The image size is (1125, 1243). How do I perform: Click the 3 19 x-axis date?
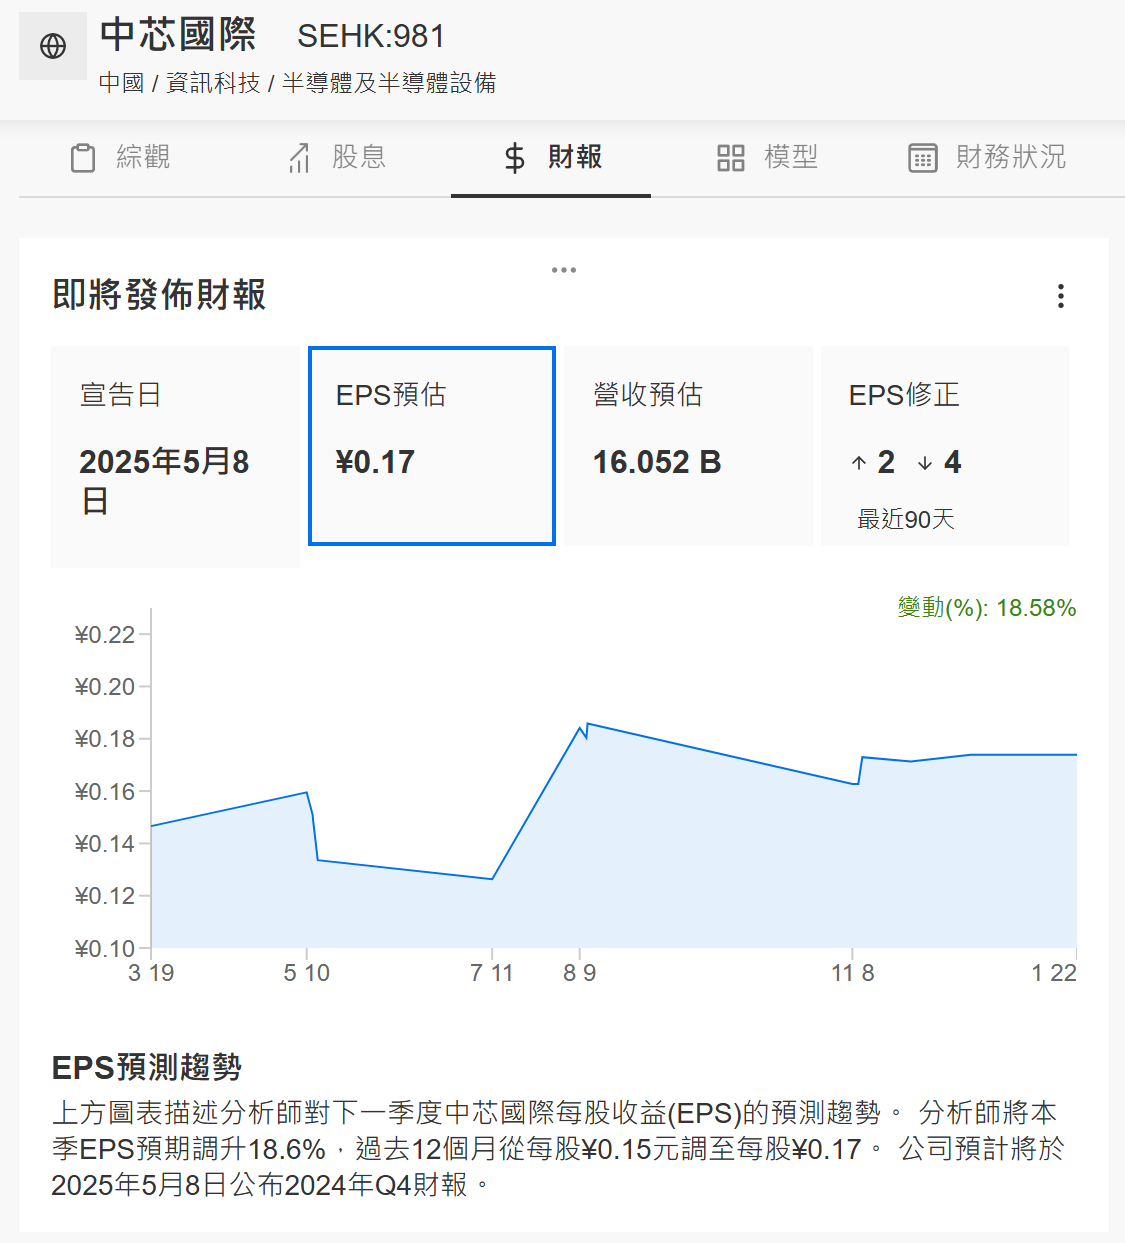151,973
